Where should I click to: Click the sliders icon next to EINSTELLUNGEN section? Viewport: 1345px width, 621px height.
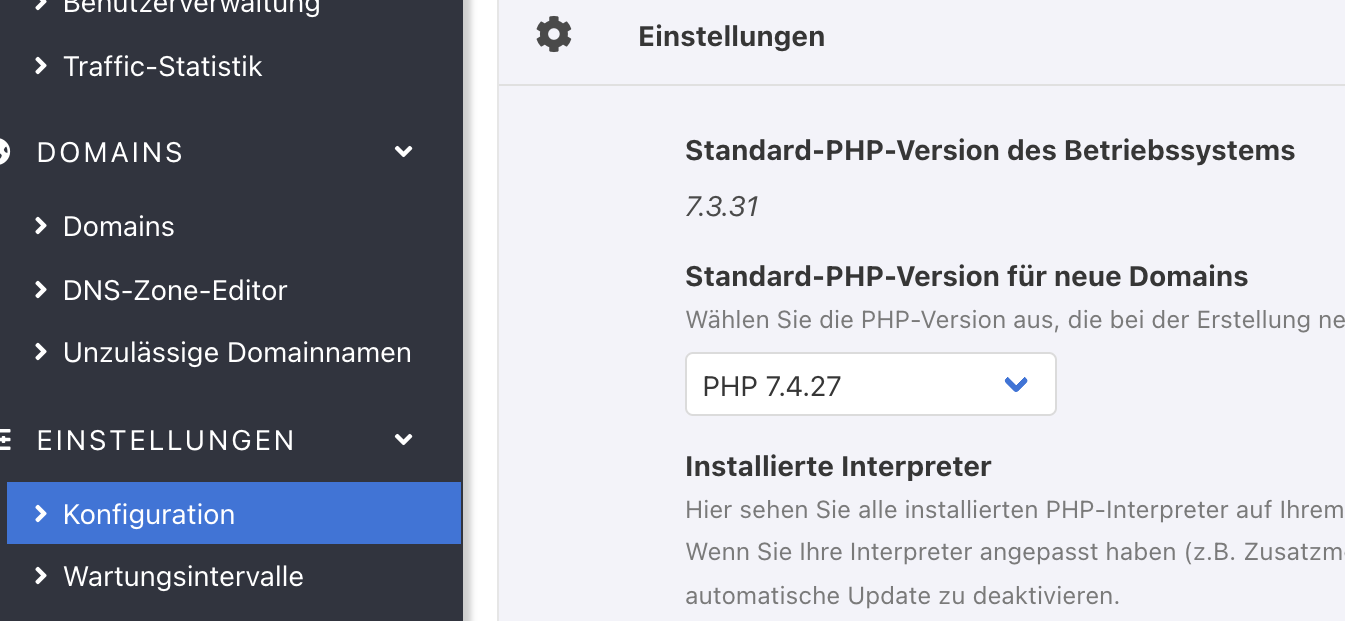[4, 440]
